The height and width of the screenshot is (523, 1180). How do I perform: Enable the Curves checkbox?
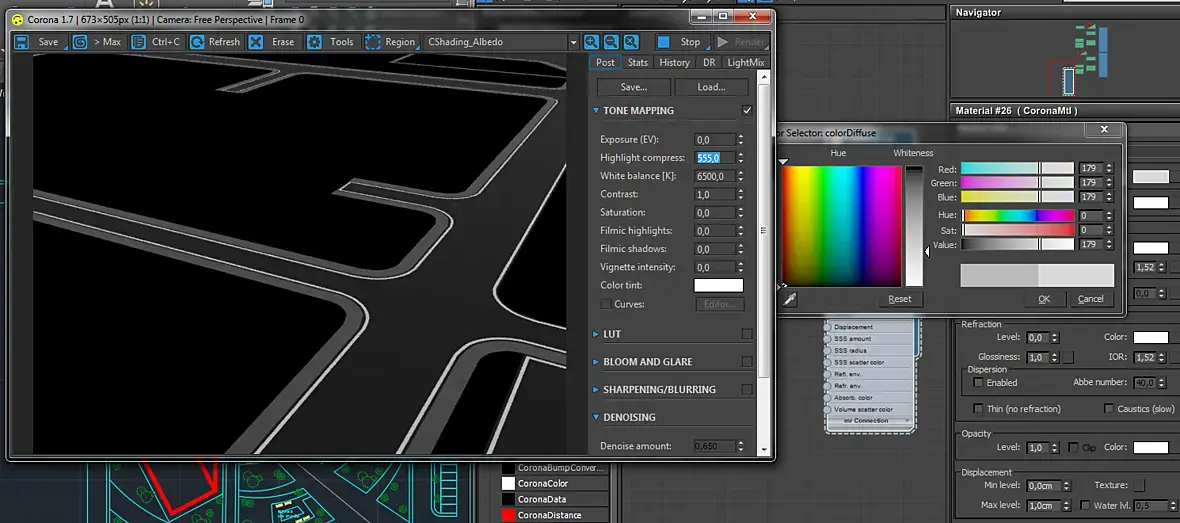point(606,304)
